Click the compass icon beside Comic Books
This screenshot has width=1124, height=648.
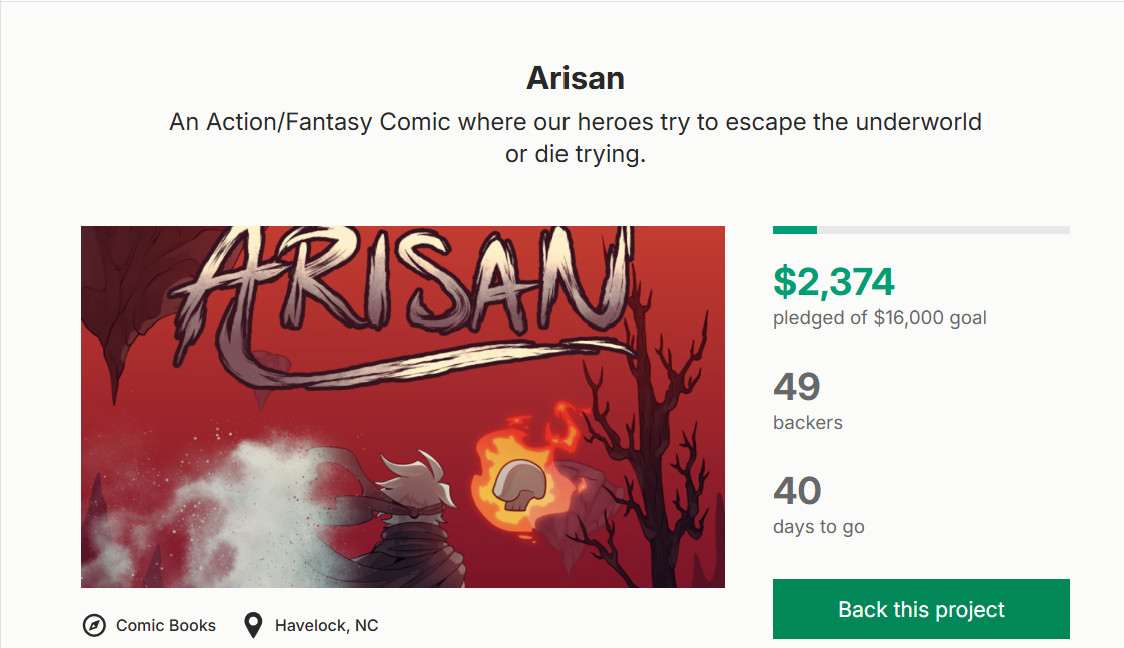[x=94, y=626]
